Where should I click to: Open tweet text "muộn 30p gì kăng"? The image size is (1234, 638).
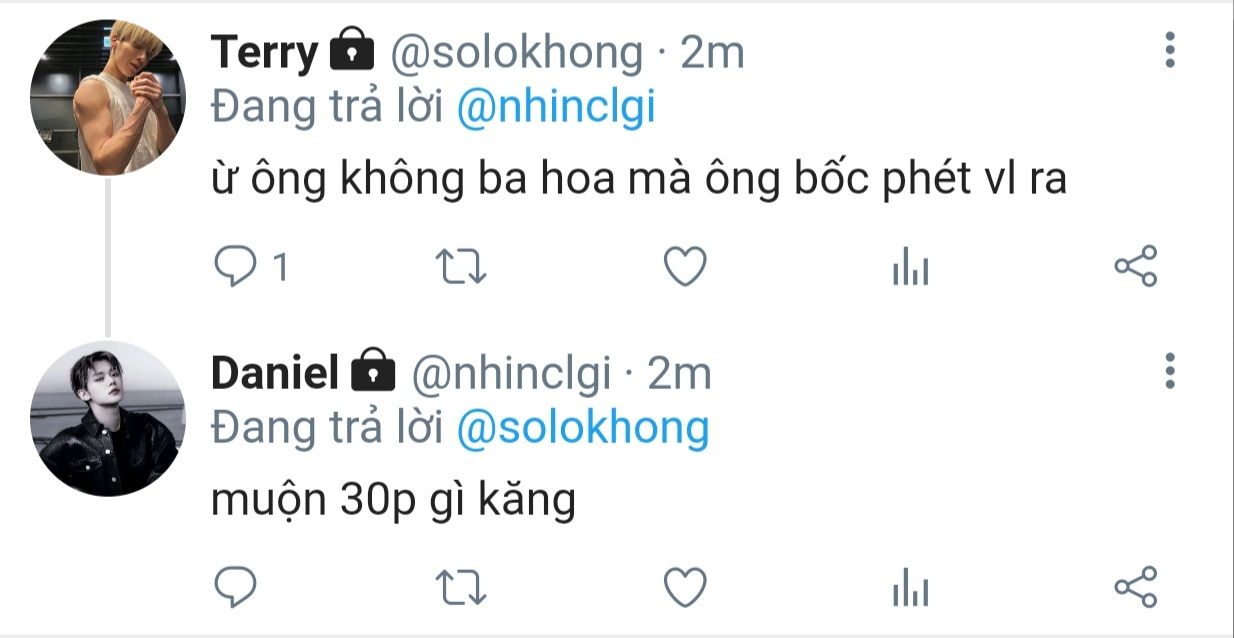coord(394,500)
